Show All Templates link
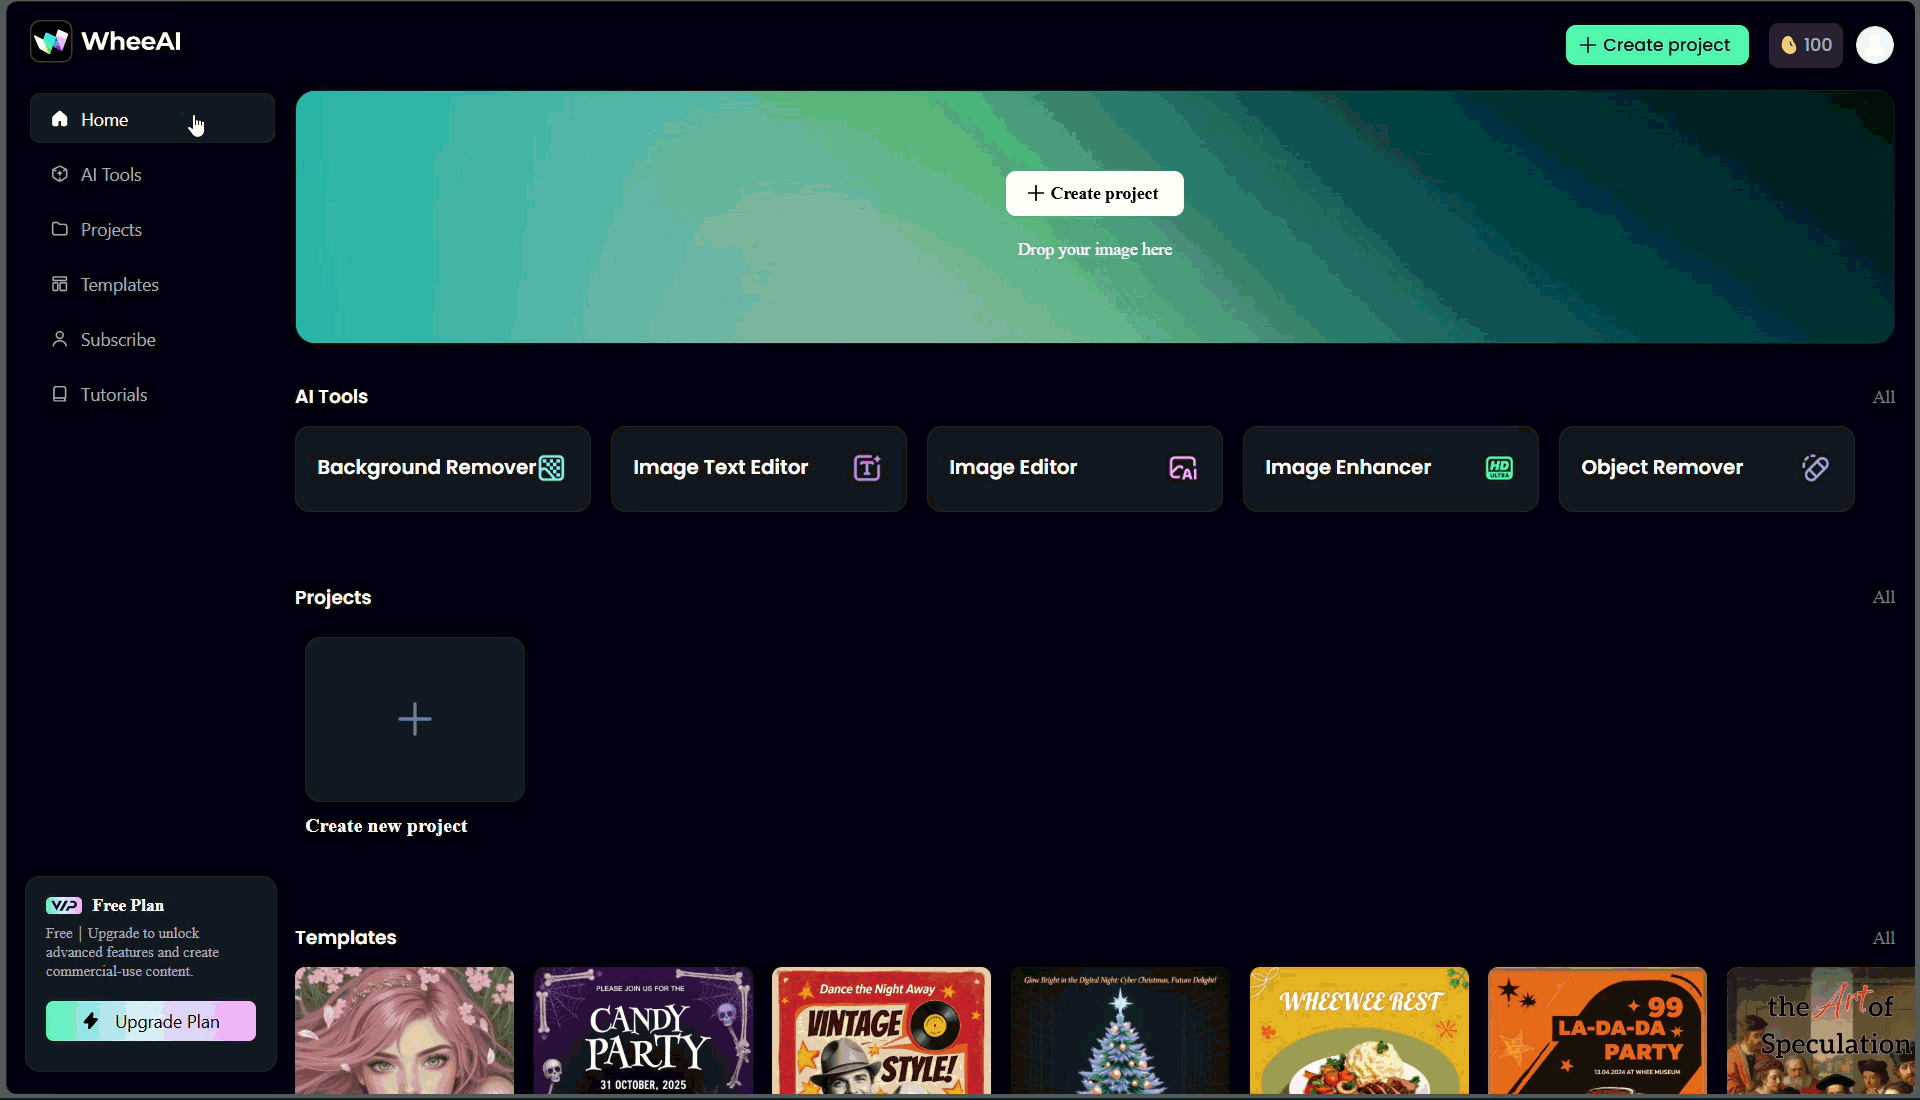1920x1100 pixels. click(x=1883, y=938)
